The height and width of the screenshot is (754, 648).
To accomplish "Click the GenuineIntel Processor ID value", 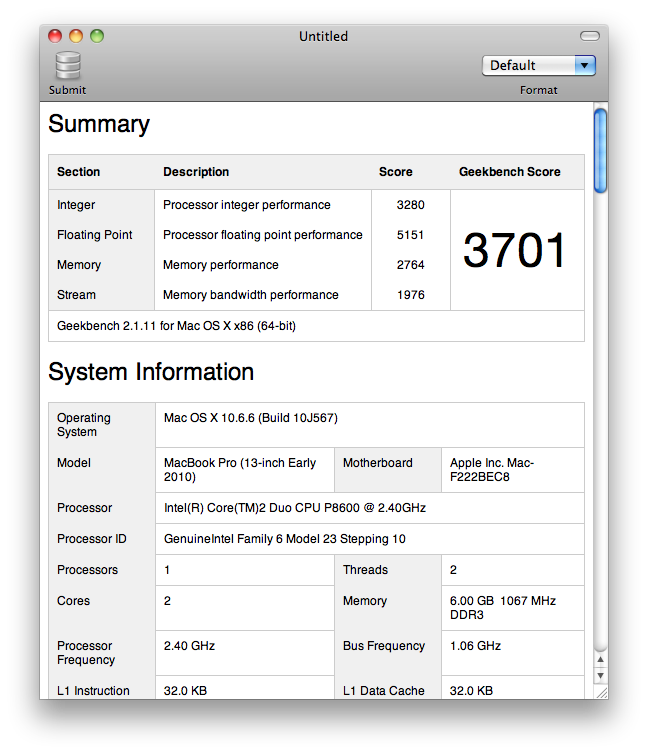I will click(x=285, y=539).
